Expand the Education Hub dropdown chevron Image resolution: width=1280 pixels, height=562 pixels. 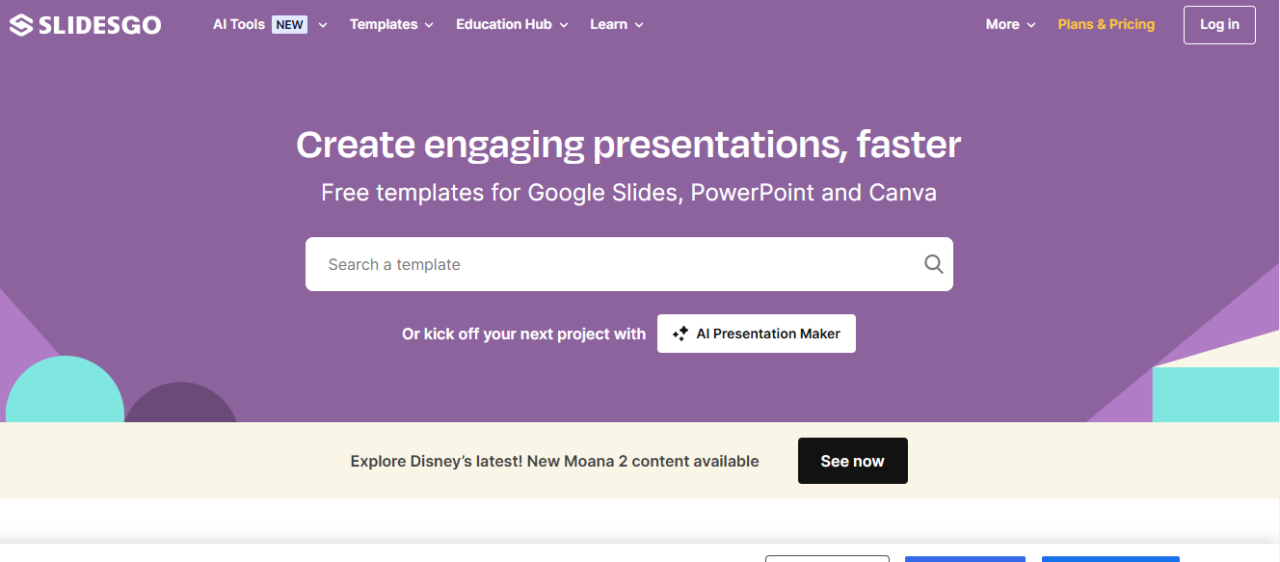pyautogui.click(x=564, y=25)
